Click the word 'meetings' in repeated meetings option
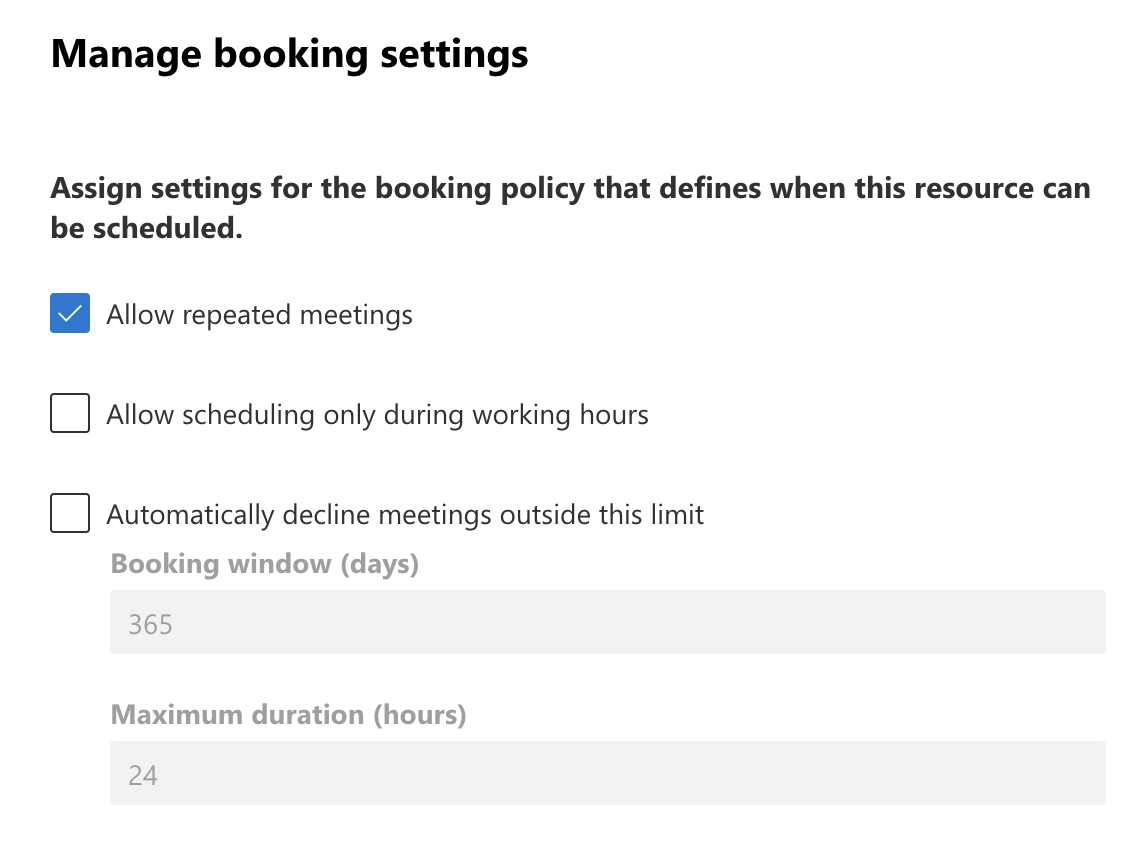The width and height of the screenshot is (1144, 842). pos(356,316)
